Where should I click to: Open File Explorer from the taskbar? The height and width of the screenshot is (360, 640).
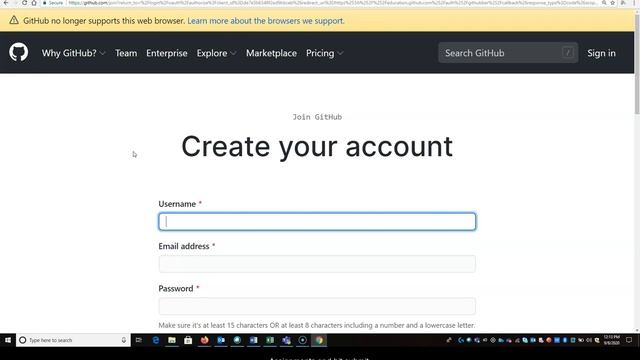click(172, 340)
